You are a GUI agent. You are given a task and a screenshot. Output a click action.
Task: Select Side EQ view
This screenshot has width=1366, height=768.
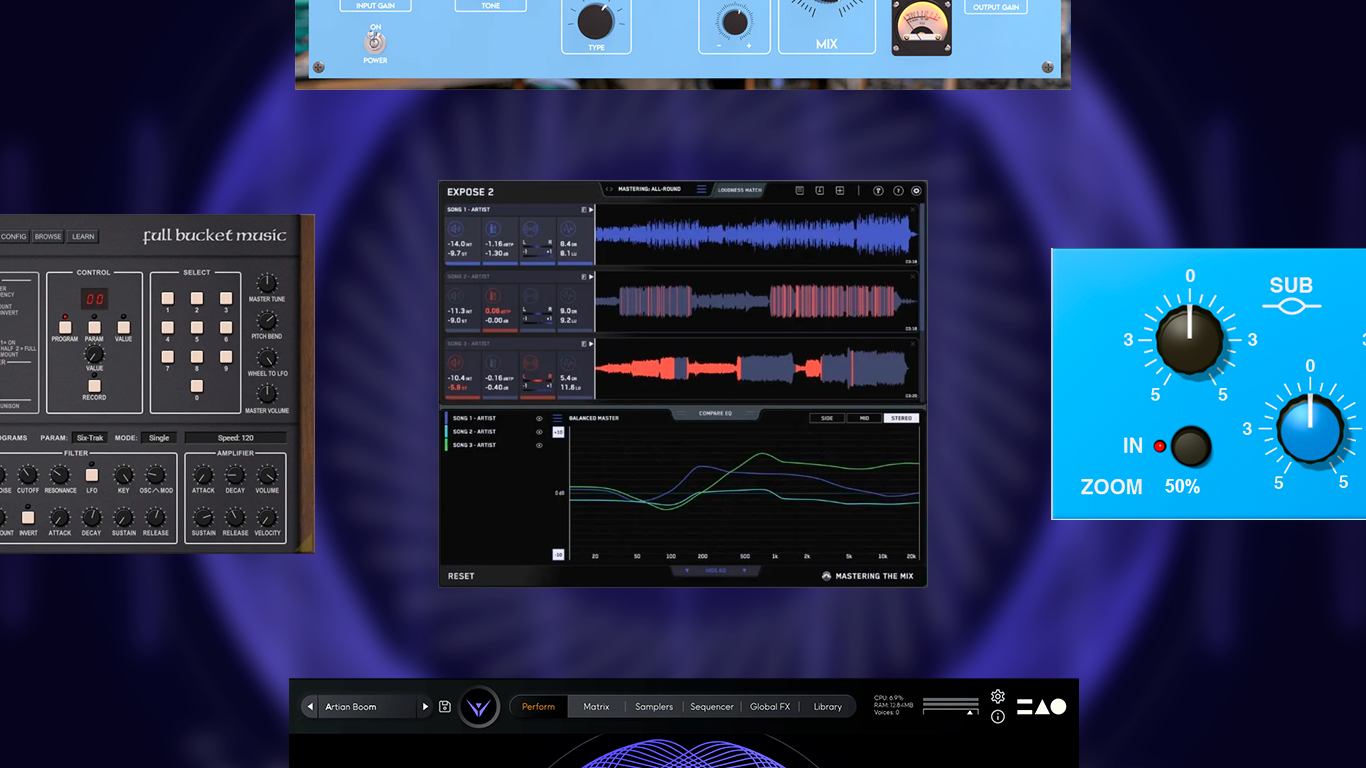click(827, 418)
